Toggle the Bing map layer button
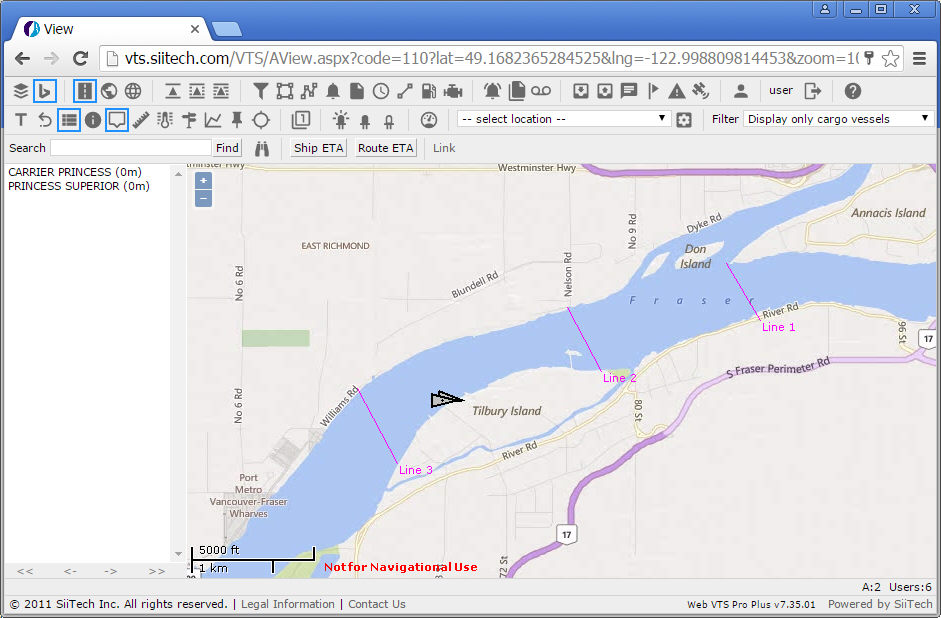 click(x=45, y=91)
